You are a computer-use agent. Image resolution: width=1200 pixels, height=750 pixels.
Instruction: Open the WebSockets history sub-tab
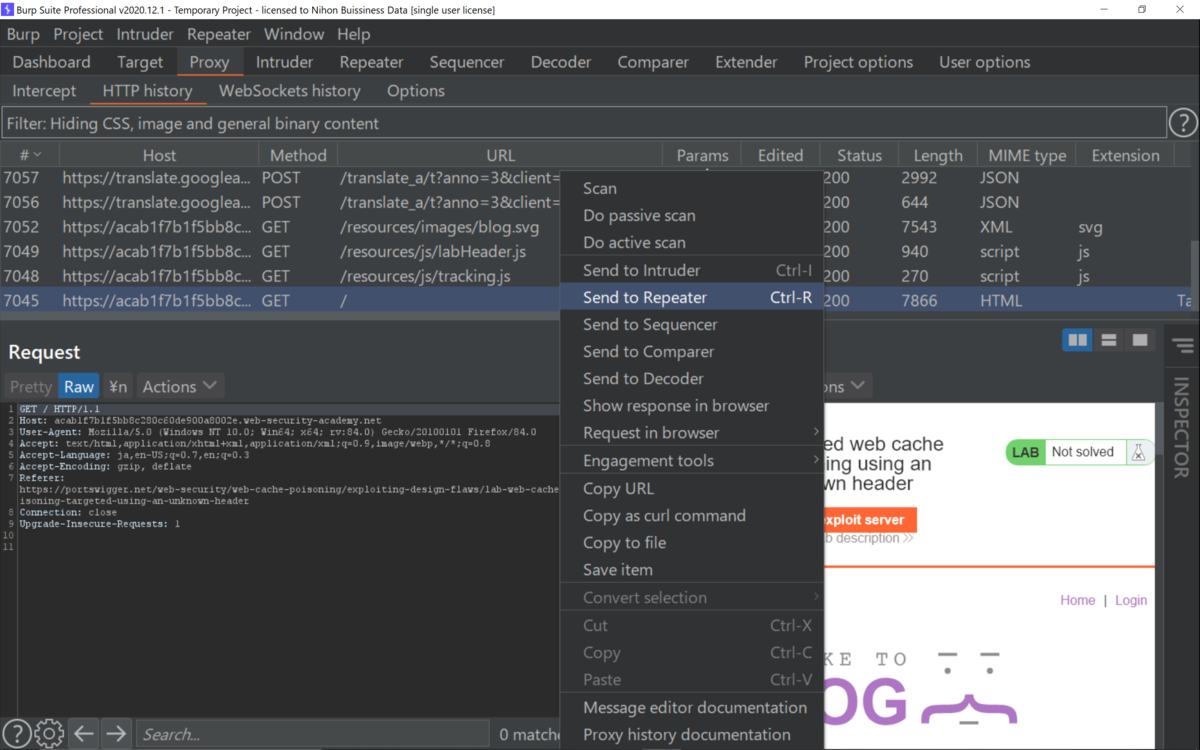290,91
